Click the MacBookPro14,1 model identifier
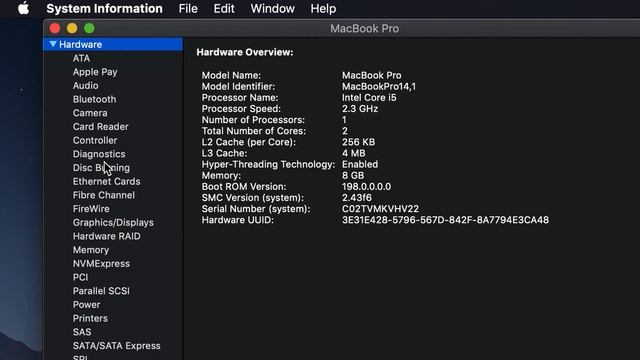Viewport: 640px width, 360px height. pyautogui.click(x=379, y=87)
